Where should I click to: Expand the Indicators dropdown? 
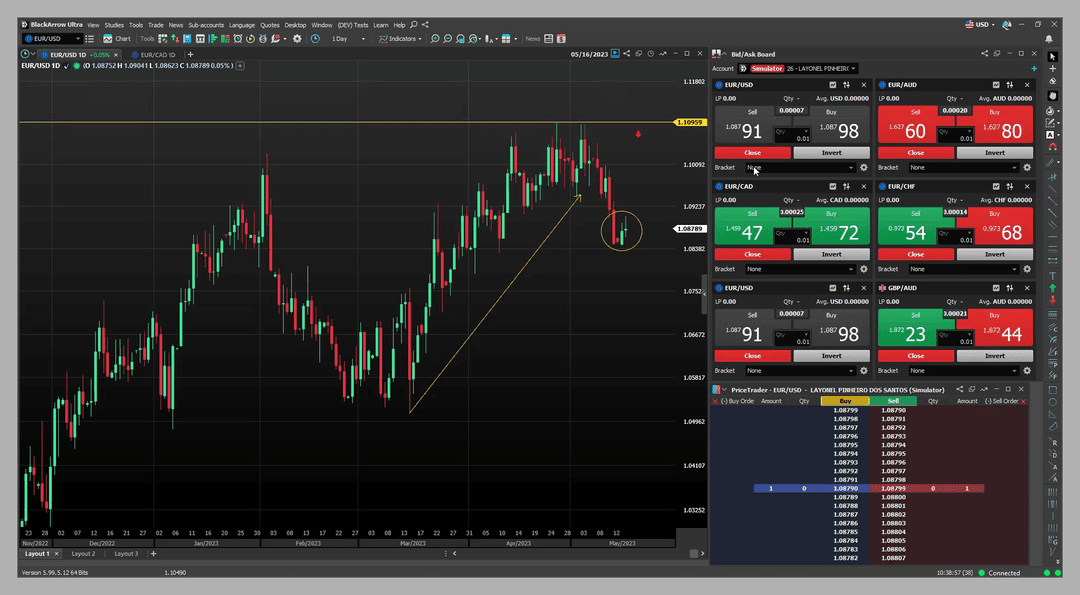[x=400, y=39]
